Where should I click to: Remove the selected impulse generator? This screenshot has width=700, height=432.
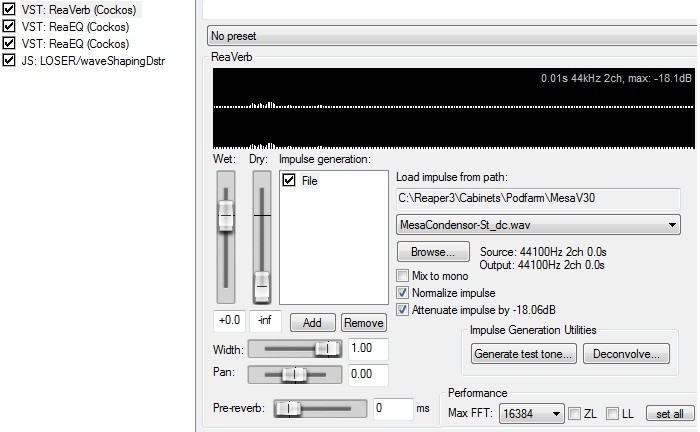364,323
